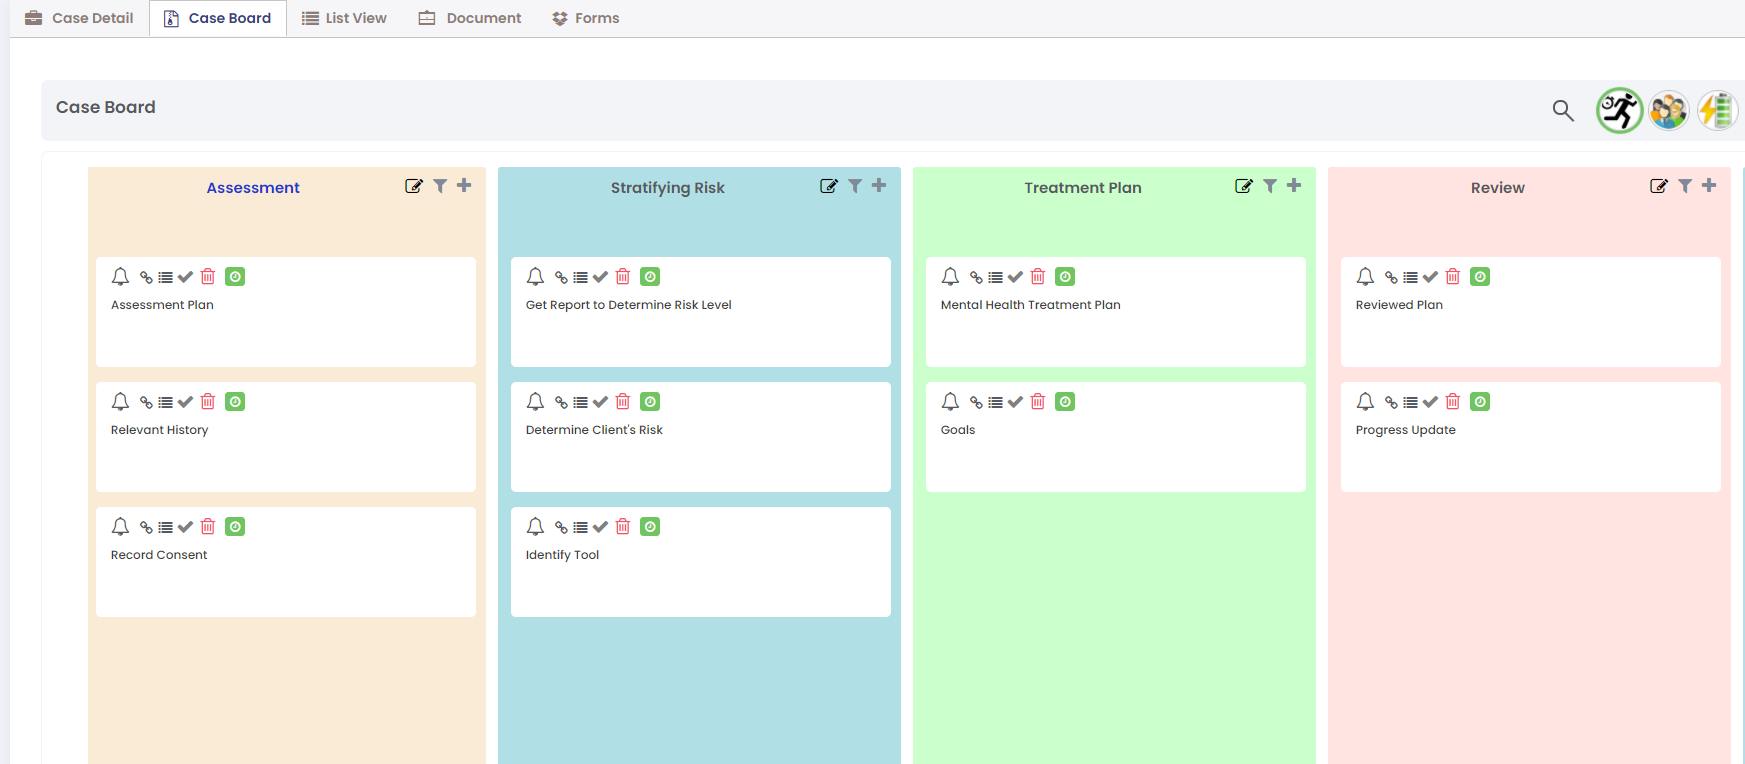Click green clock on Goals card
The width and height of the screenshot is (1745, 764).
(x=1065, y=402)
